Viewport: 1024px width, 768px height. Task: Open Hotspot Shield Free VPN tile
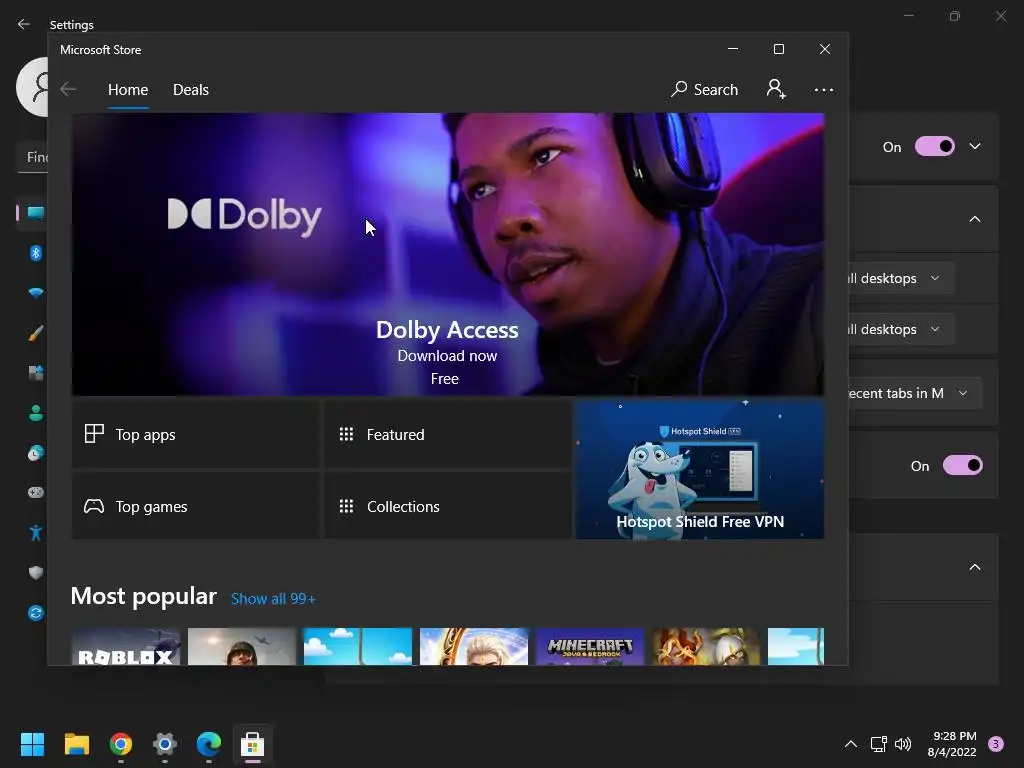pos(699,470)
